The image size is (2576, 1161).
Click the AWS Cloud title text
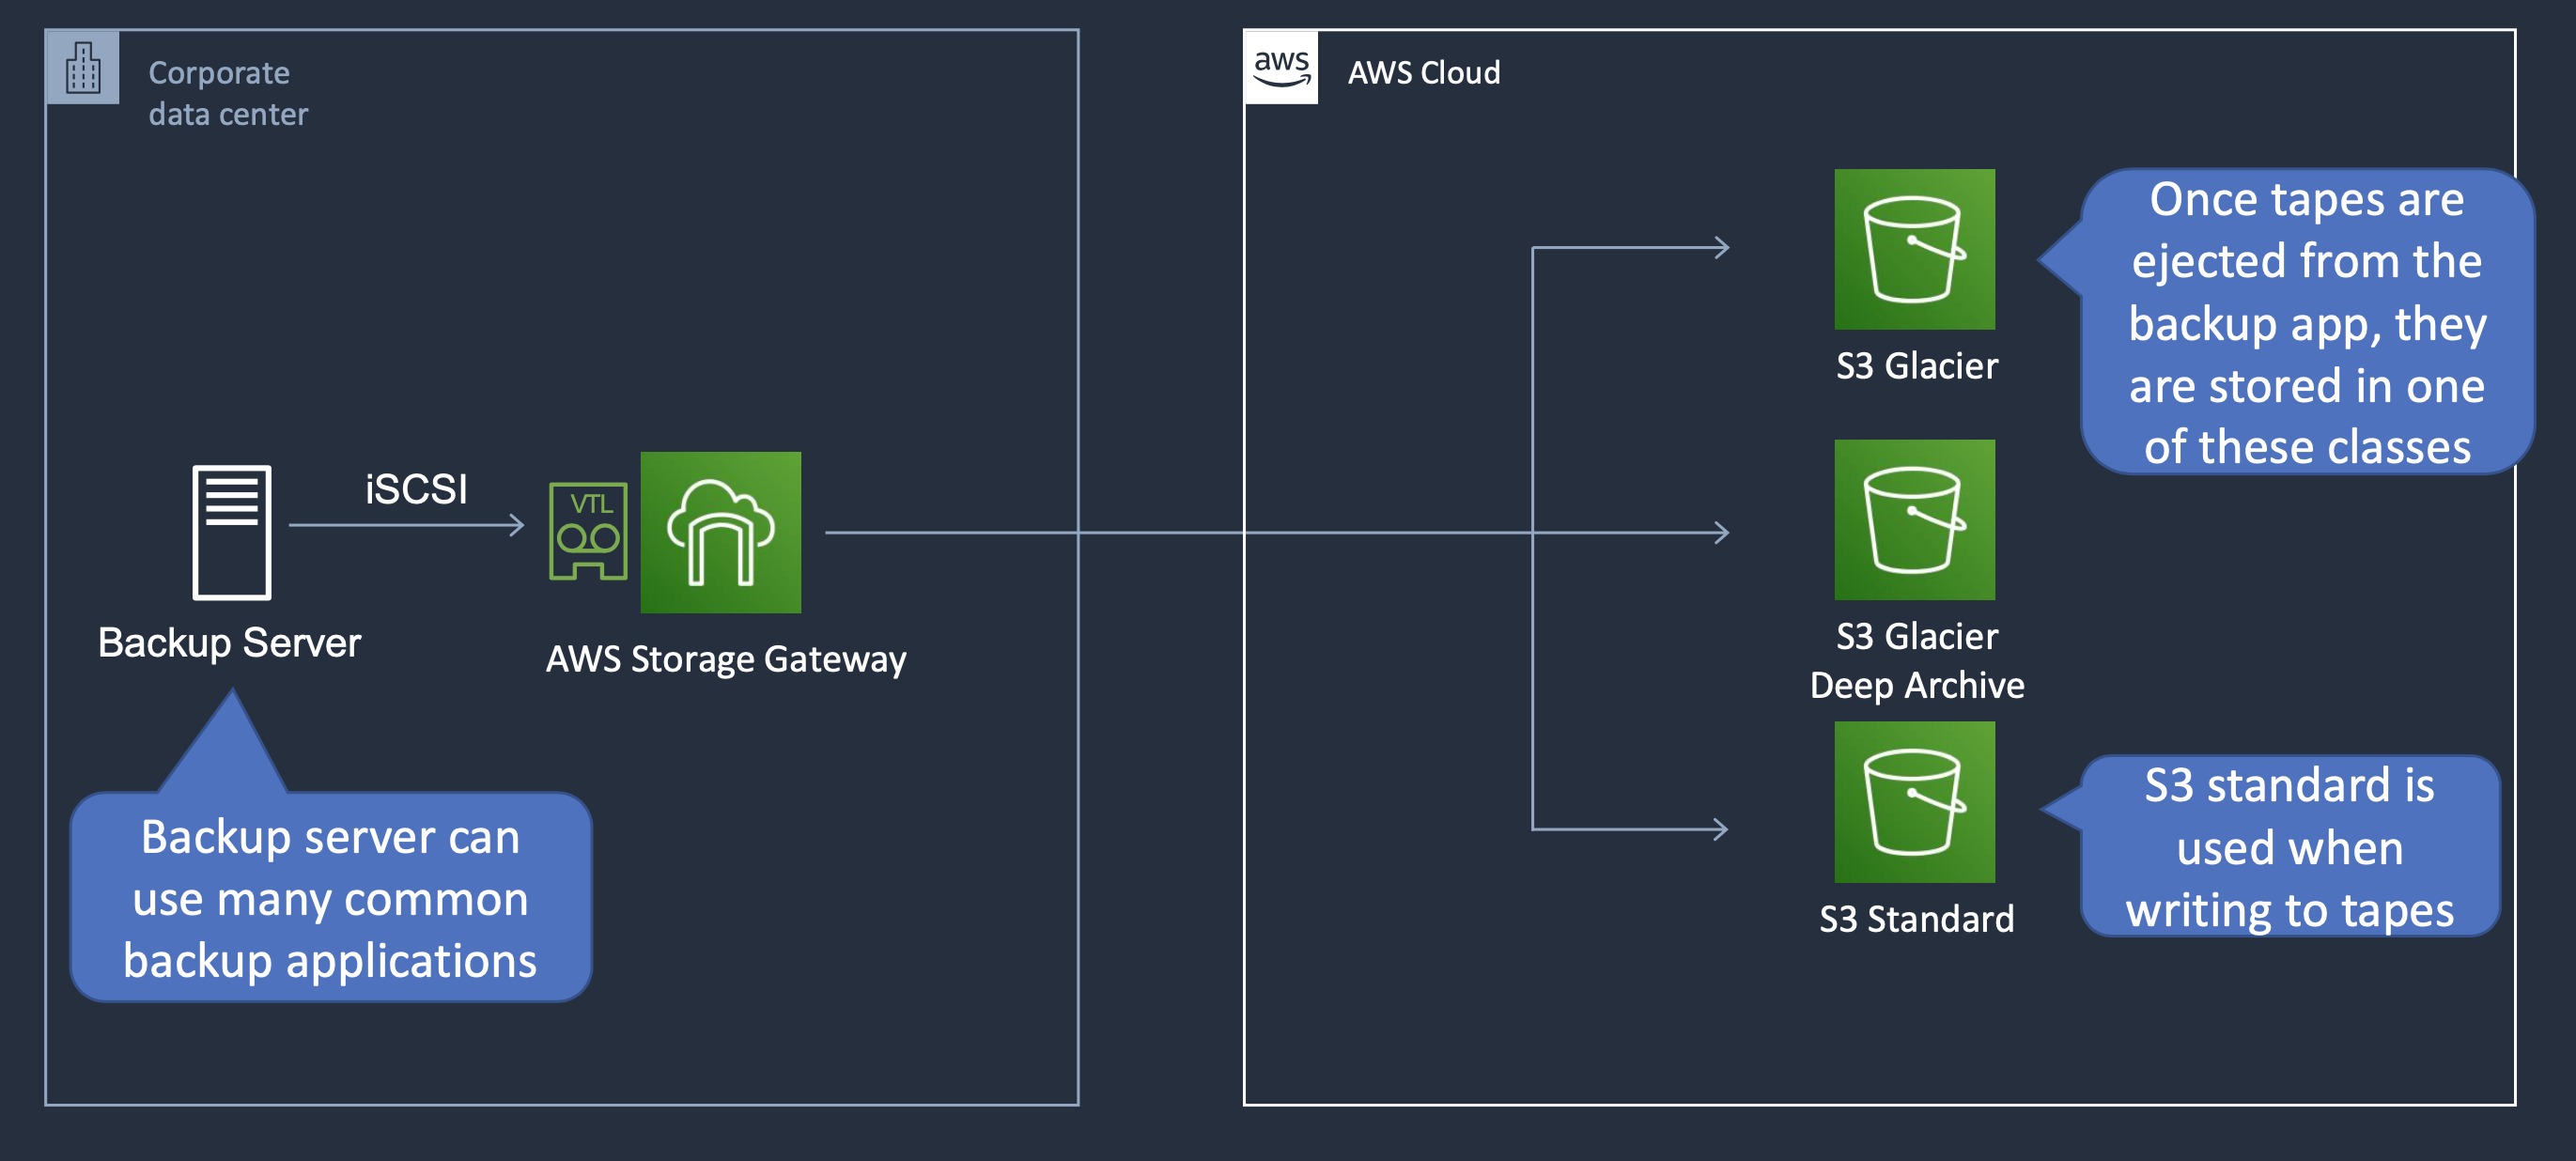1423,73
